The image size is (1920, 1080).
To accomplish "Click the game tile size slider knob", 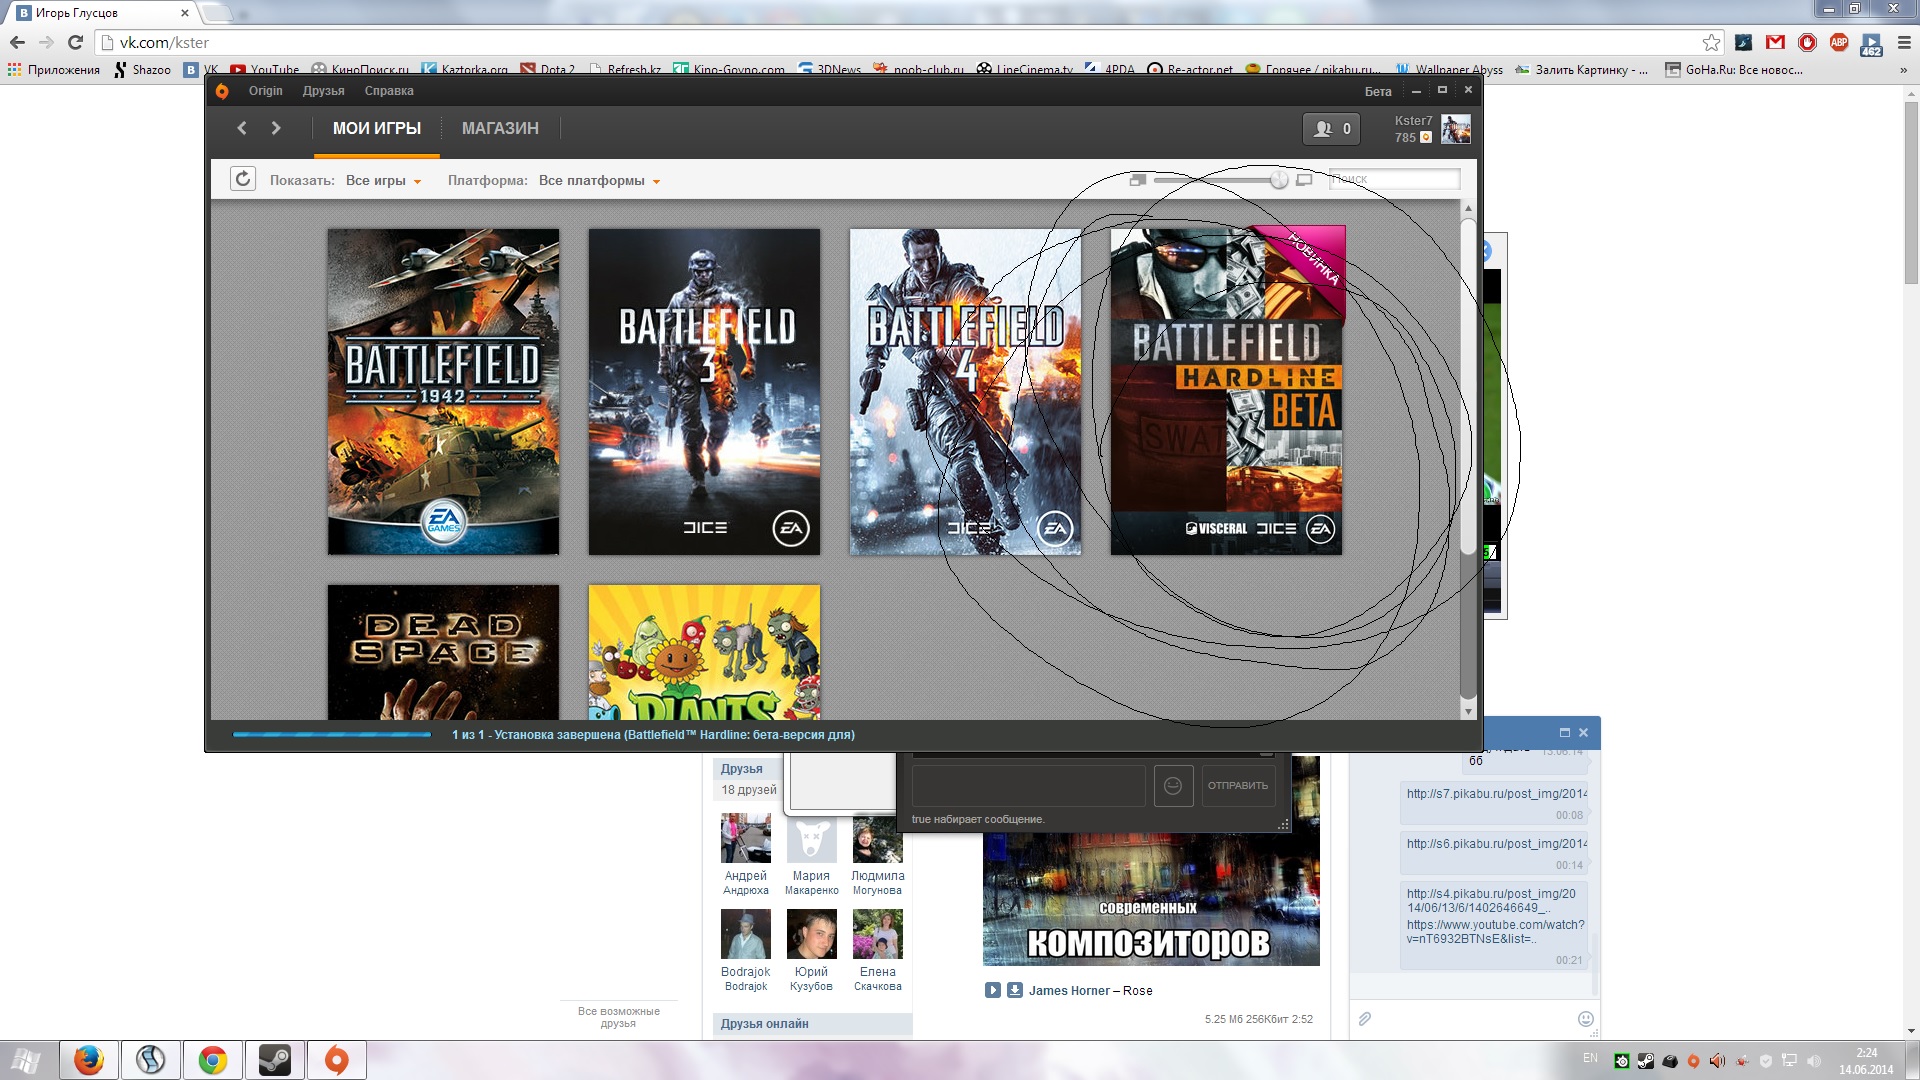I will (x=1279, y=180).
